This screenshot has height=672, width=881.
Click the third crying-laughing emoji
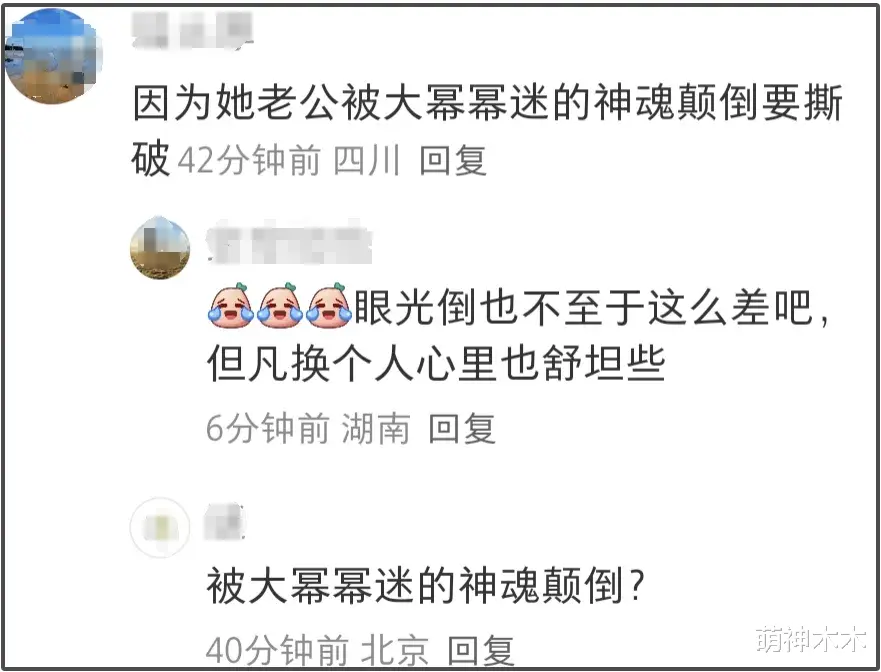point(329,306)
